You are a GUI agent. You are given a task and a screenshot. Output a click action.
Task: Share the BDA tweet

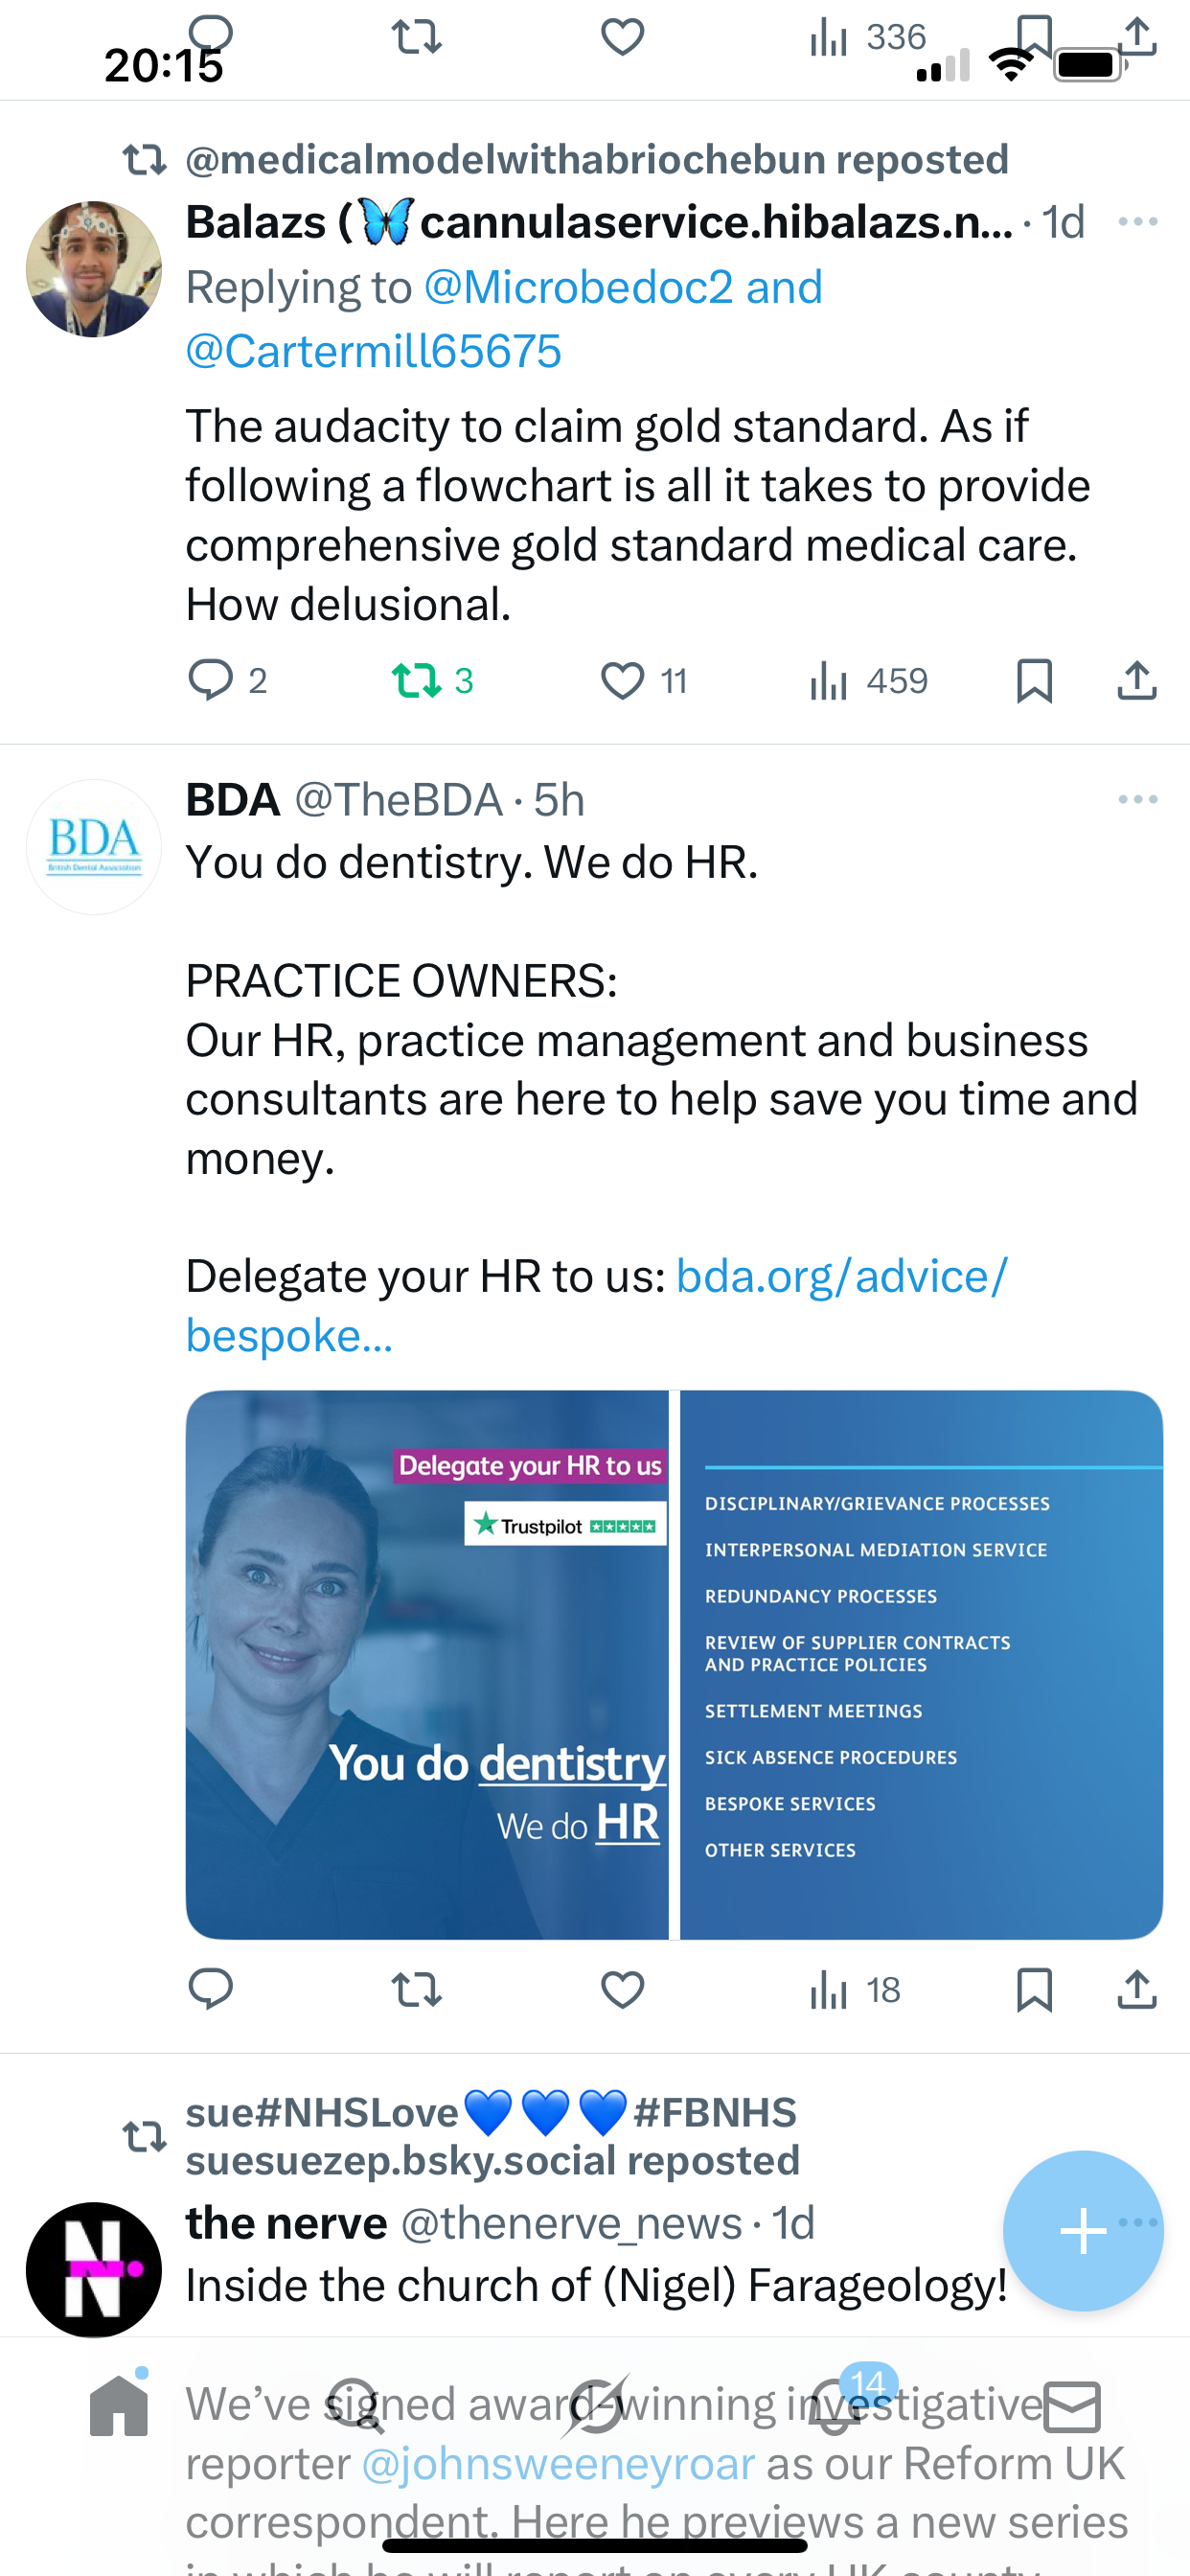(x=1137, y=1990)
